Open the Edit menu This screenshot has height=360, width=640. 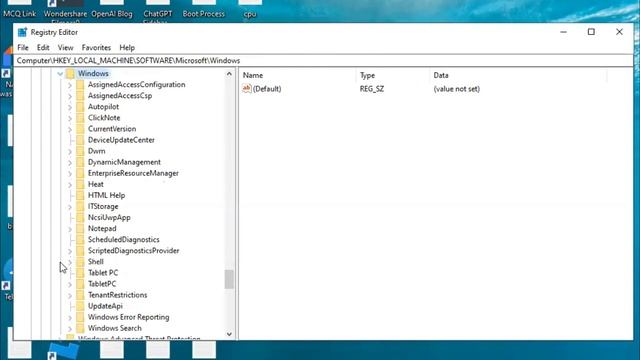(43, 48)
